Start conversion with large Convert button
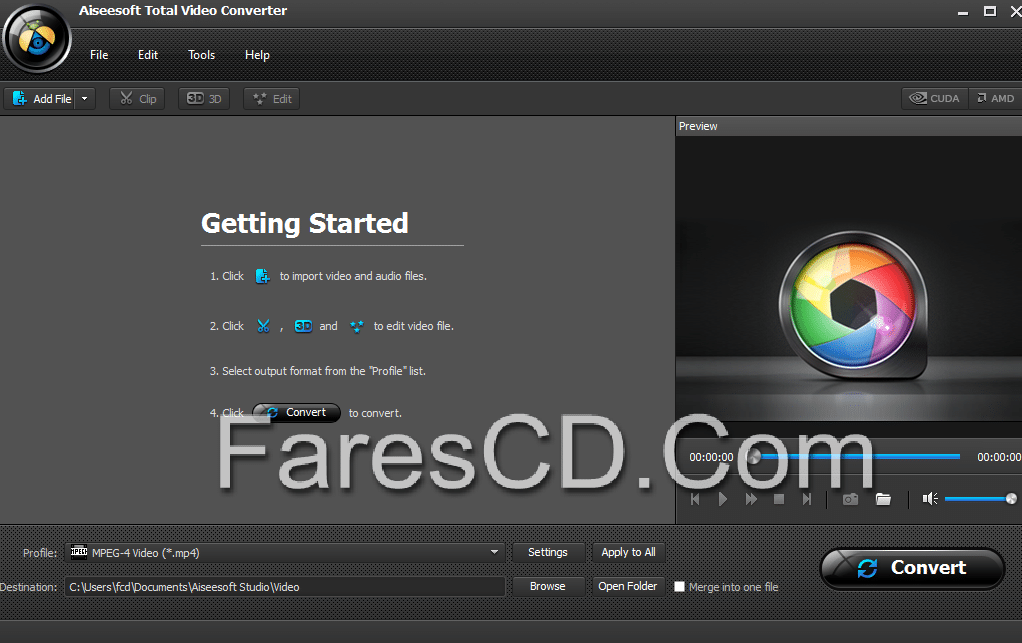1022x643 pixels. click(912, 568)
